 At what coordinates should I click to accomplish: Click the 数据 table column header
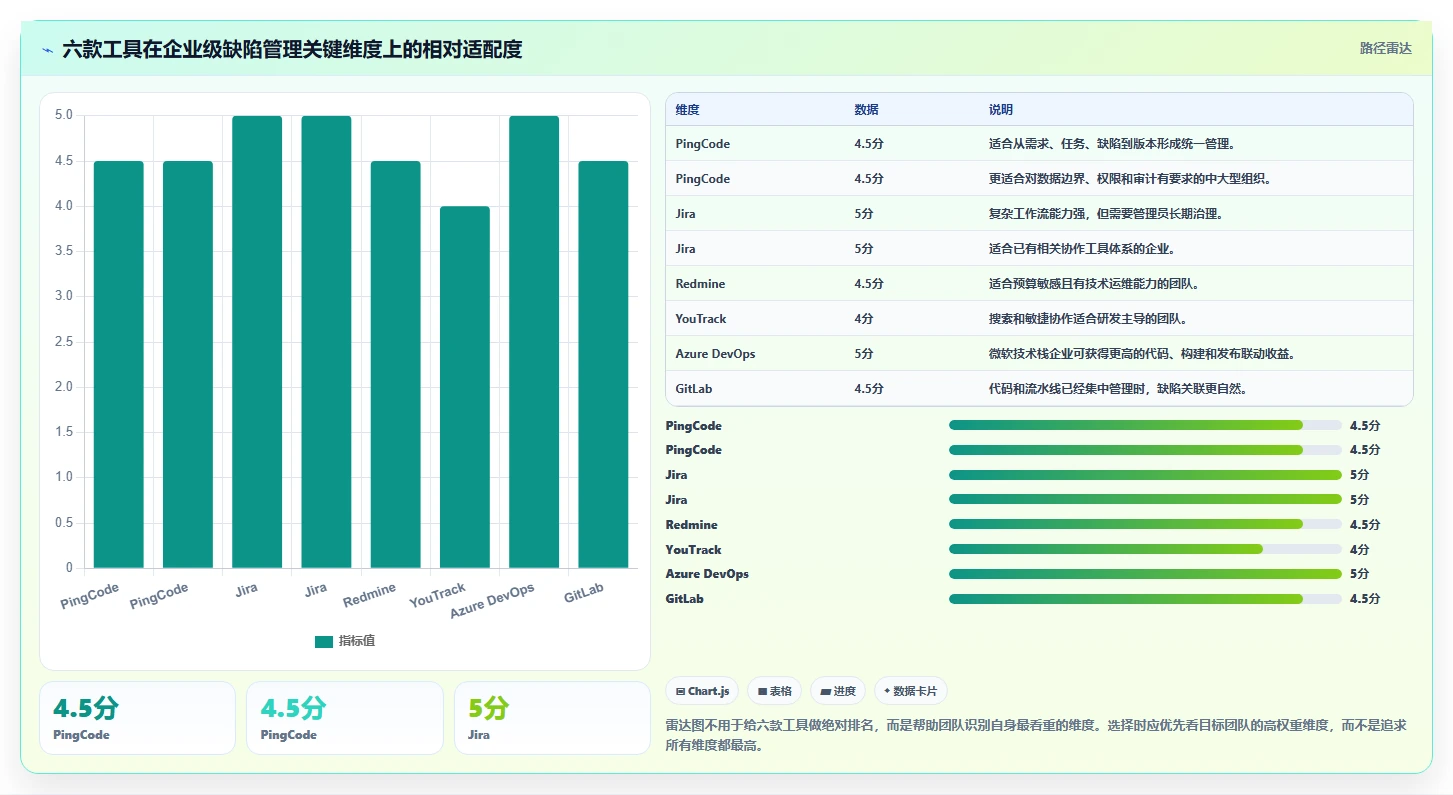pyautogui.click(x=867, y=110)
